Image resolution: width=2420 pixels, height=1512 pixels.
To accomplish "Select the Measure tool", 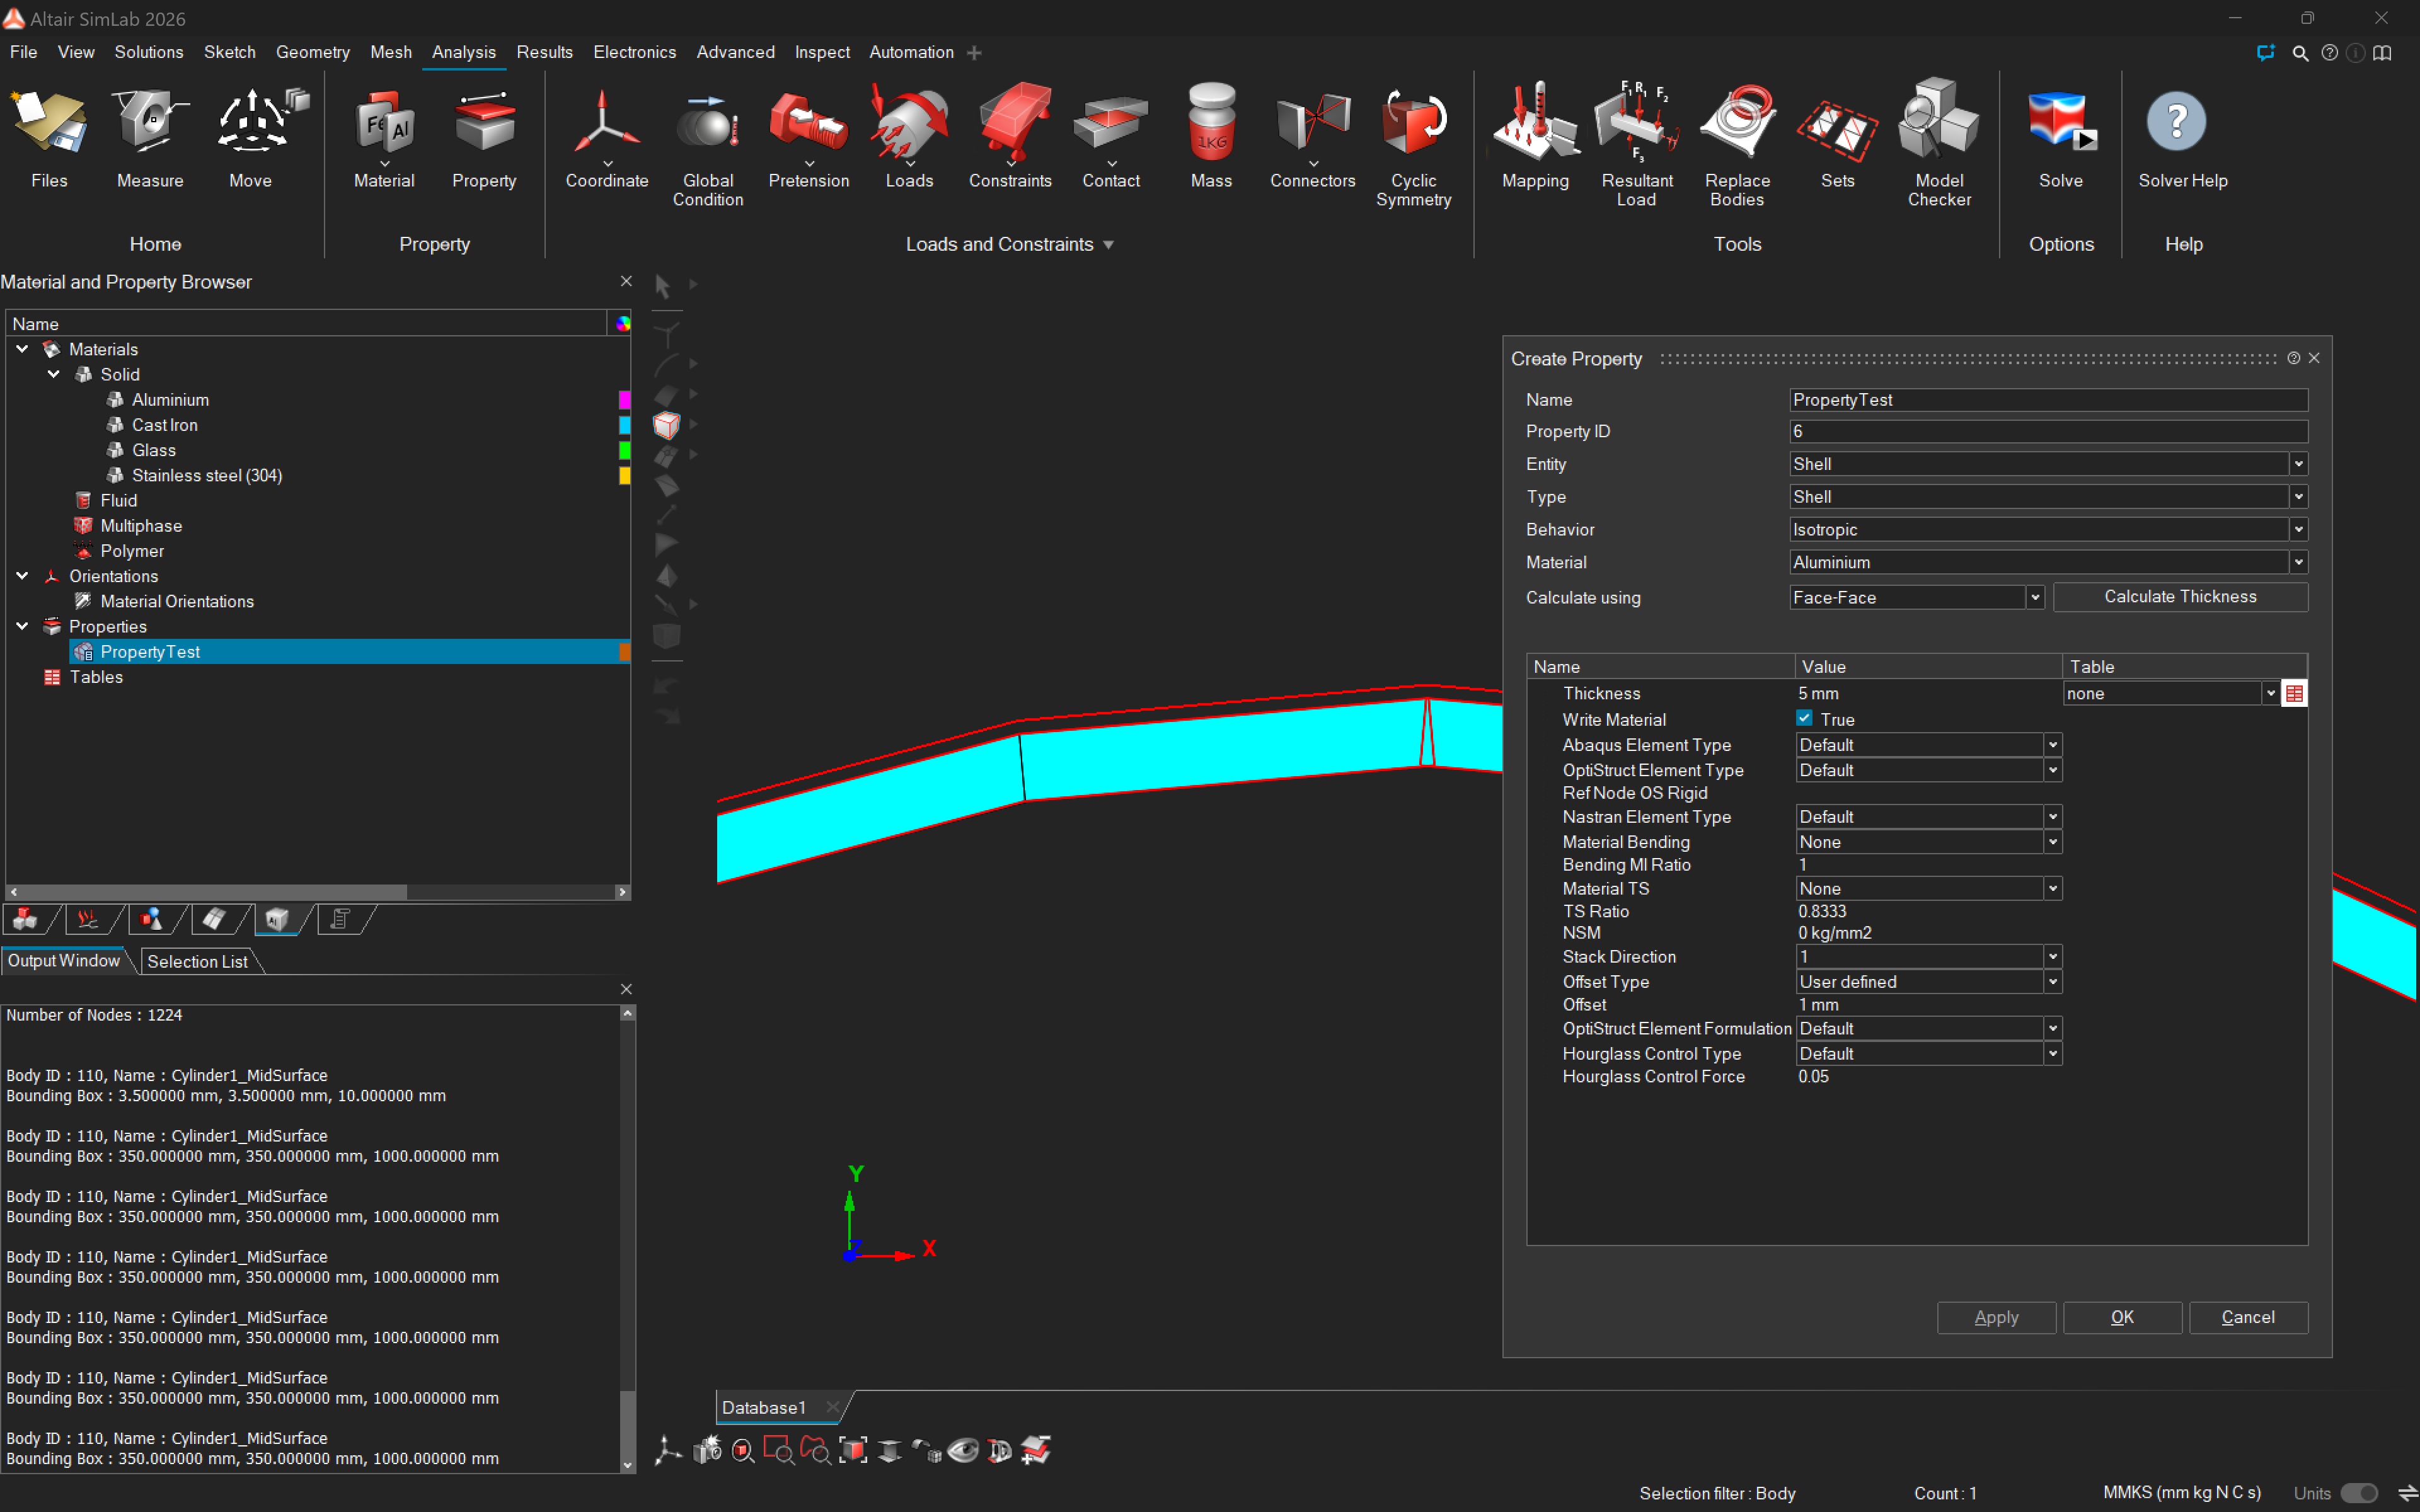I will (x=150, y=135).
